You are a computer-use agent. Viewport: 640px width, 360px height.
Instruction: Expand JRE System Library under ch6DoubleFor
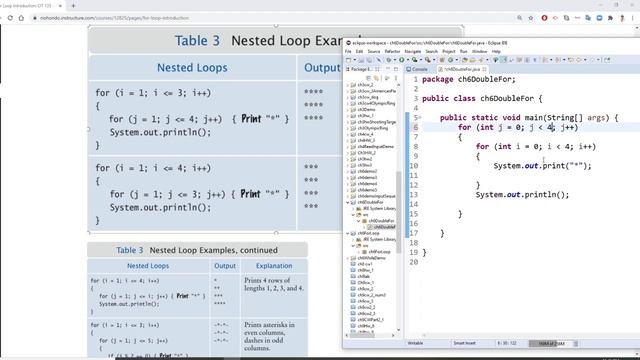pos(353,209)
